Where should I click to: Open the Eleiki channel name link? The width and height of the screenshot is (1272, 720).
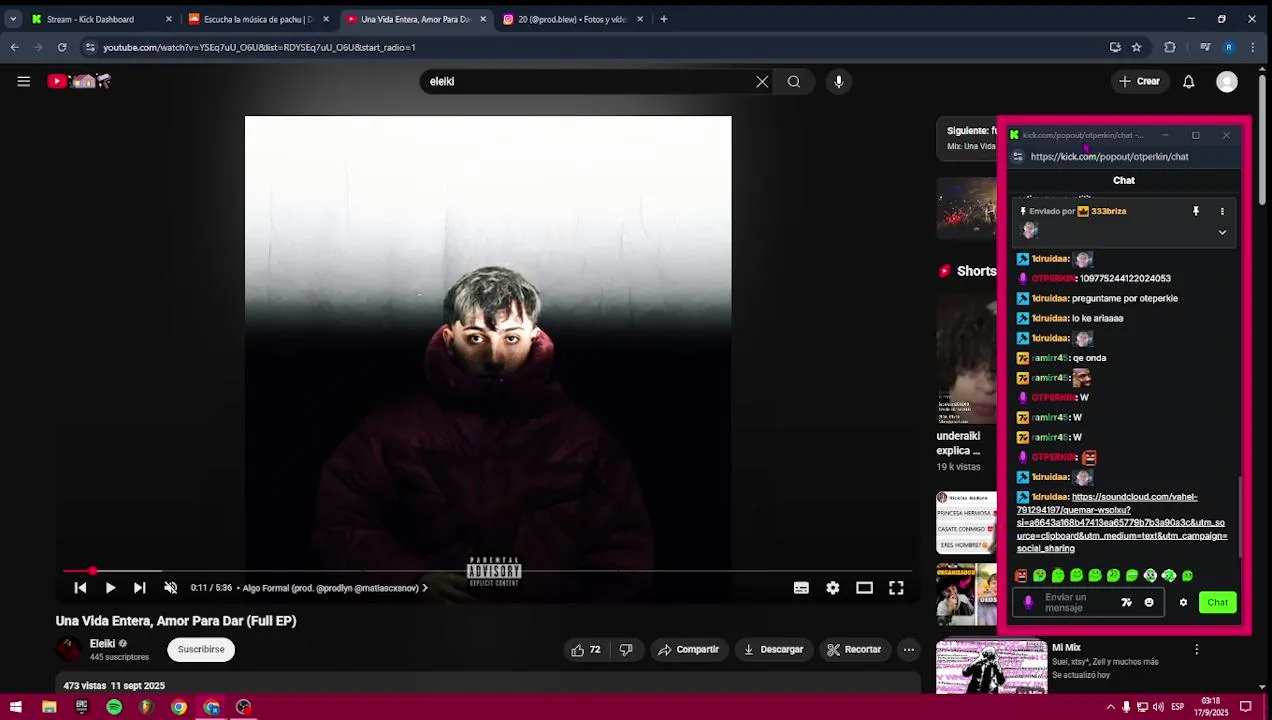(103, 644)
